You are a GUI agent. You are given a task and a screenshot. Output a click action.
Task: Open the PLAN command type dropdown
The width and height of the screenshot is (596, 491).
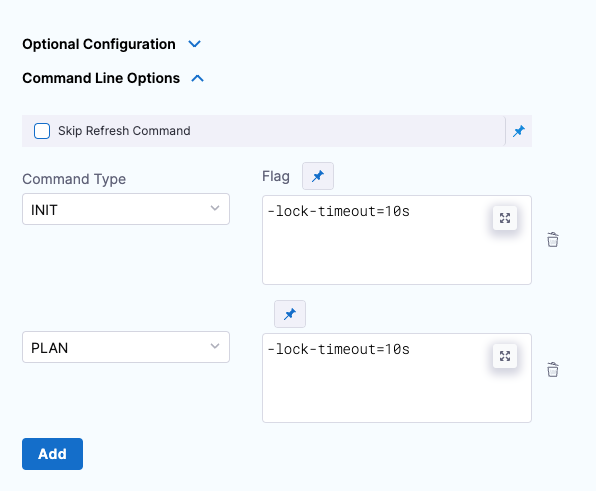coord(126,347)
